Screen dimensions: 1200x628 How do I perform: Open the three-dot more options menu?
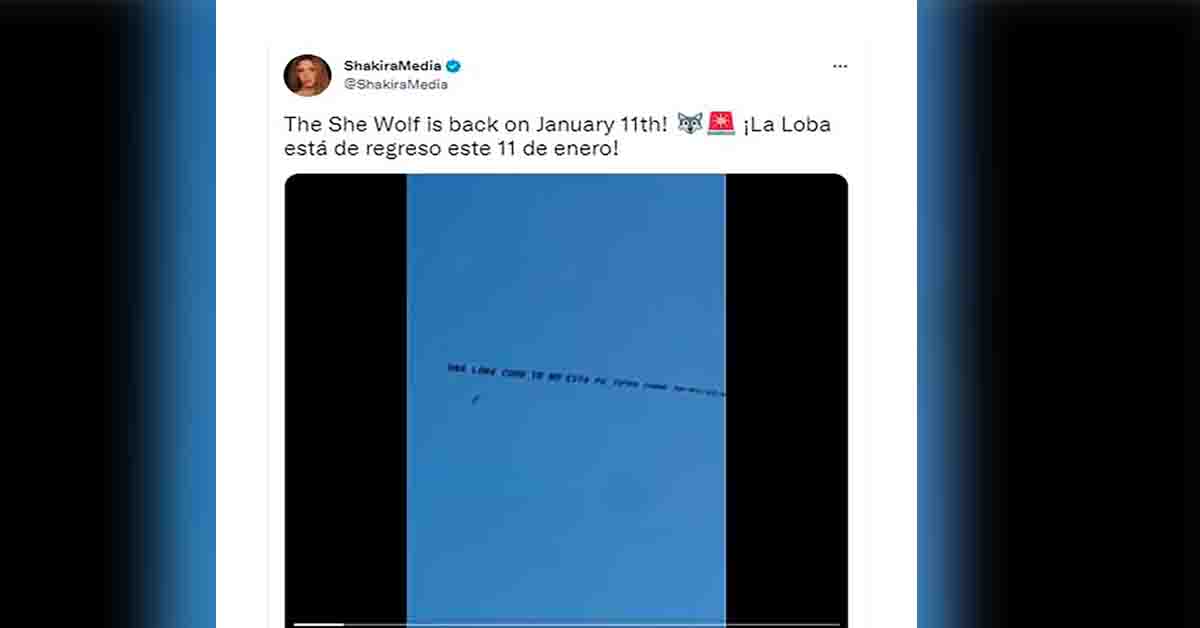pyautogui.click(x=840, y=66)
